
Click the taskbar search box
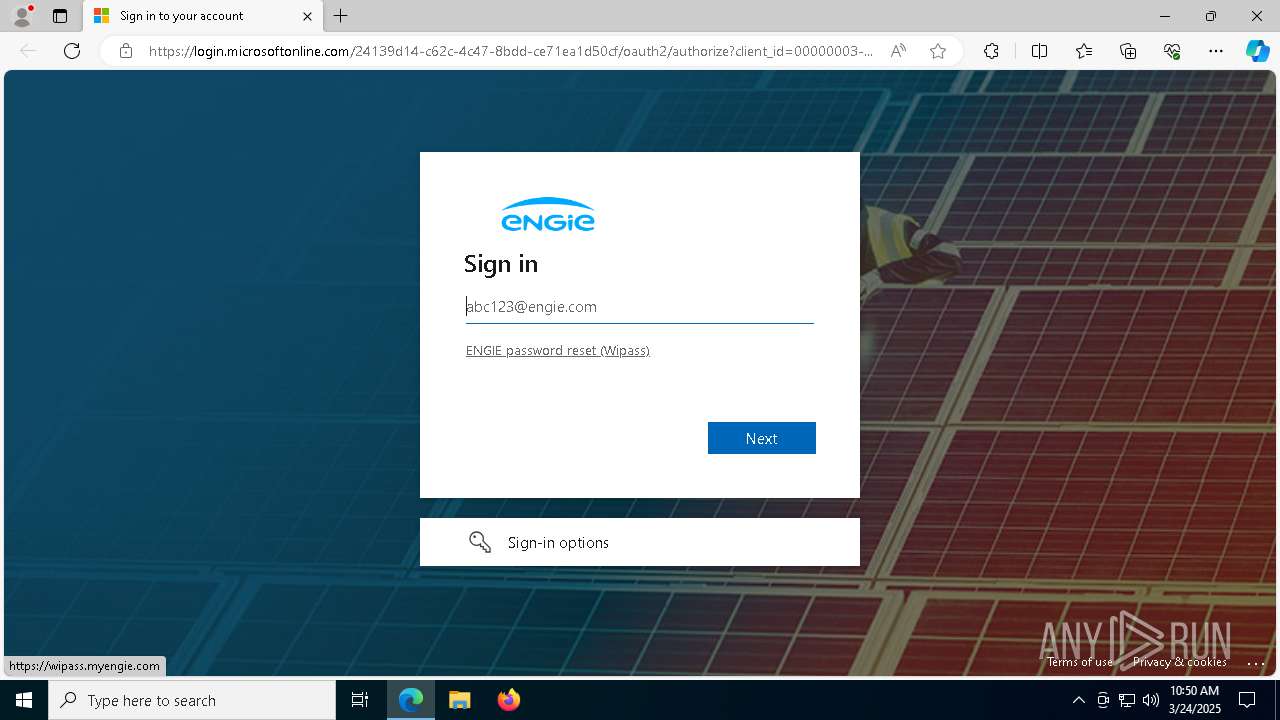(x=192, y=700)
